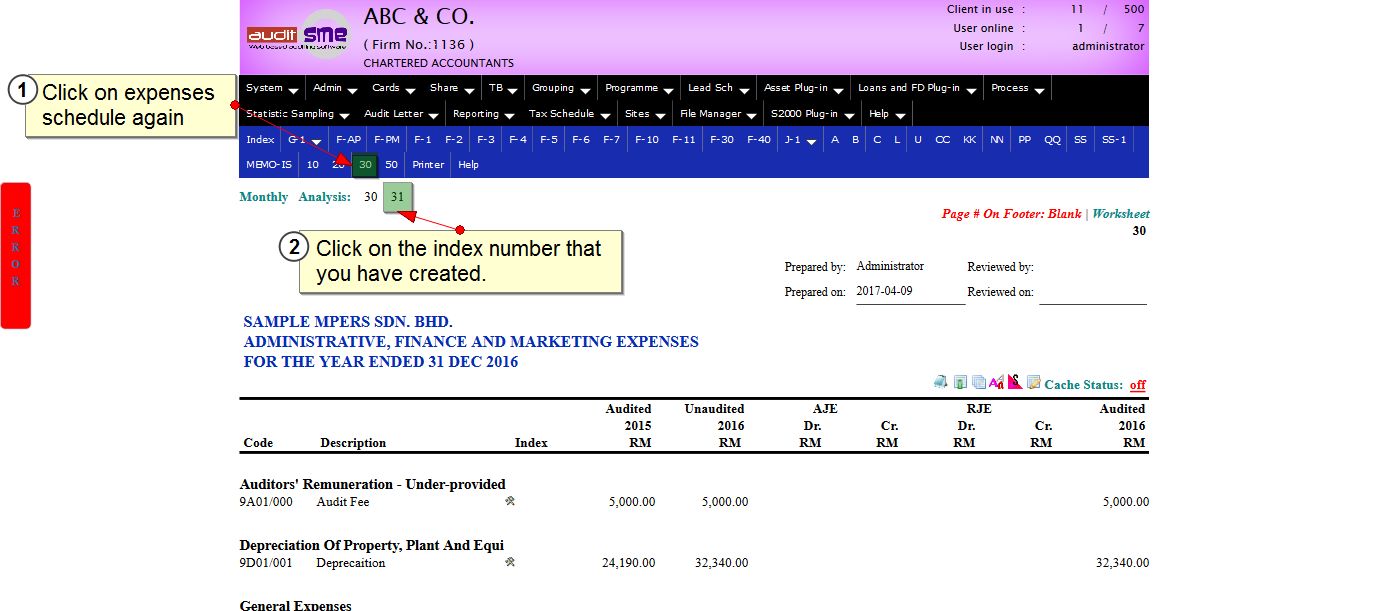Image resolution: width=1389 pixels, height=611 pixels.
Task: Click the pink triangle 'S' icon
Action: tap(1014, 382)
